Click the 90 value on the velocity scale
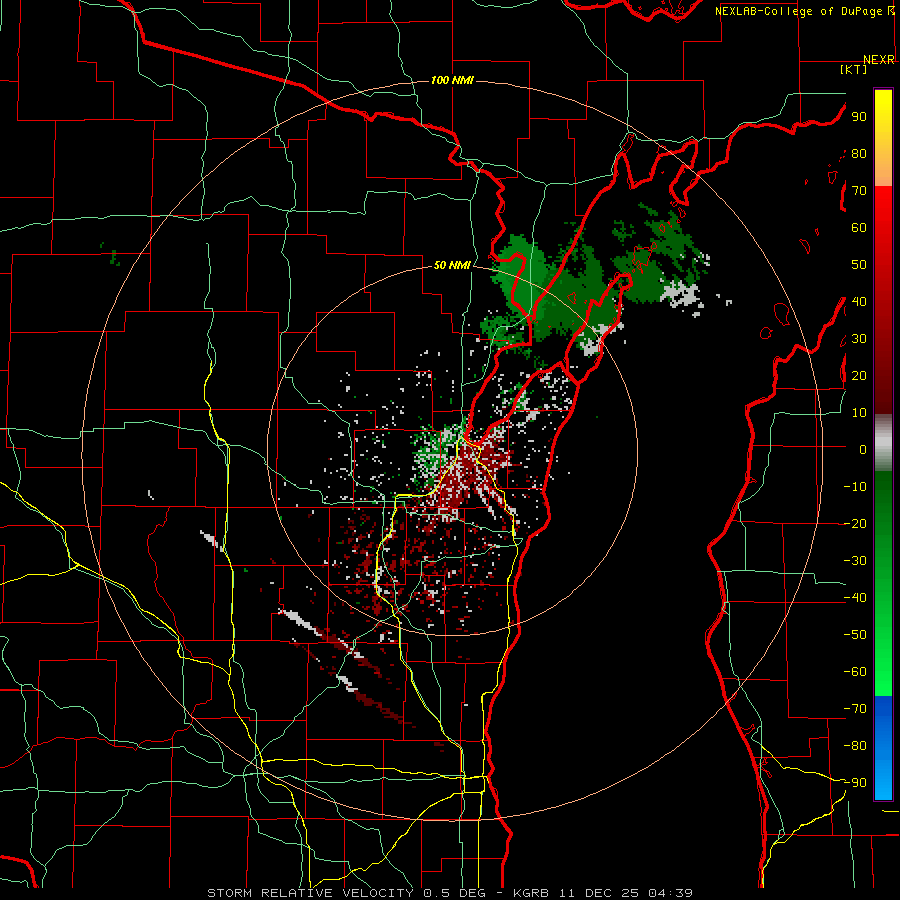This screenshot has width=900, height=900. [859, 117]
